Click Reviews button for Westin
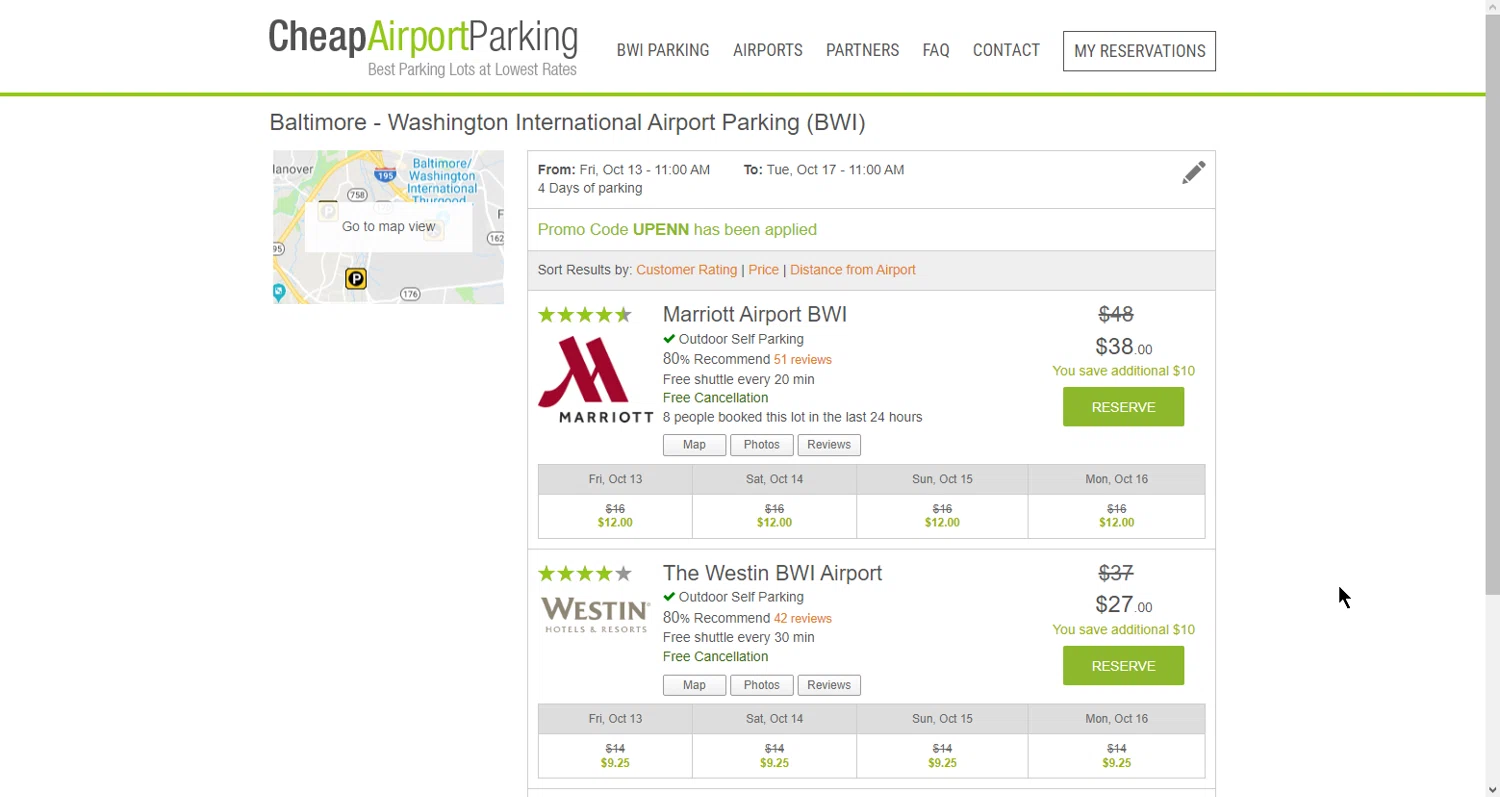The image size is (1500, 797). click(829, 685)
